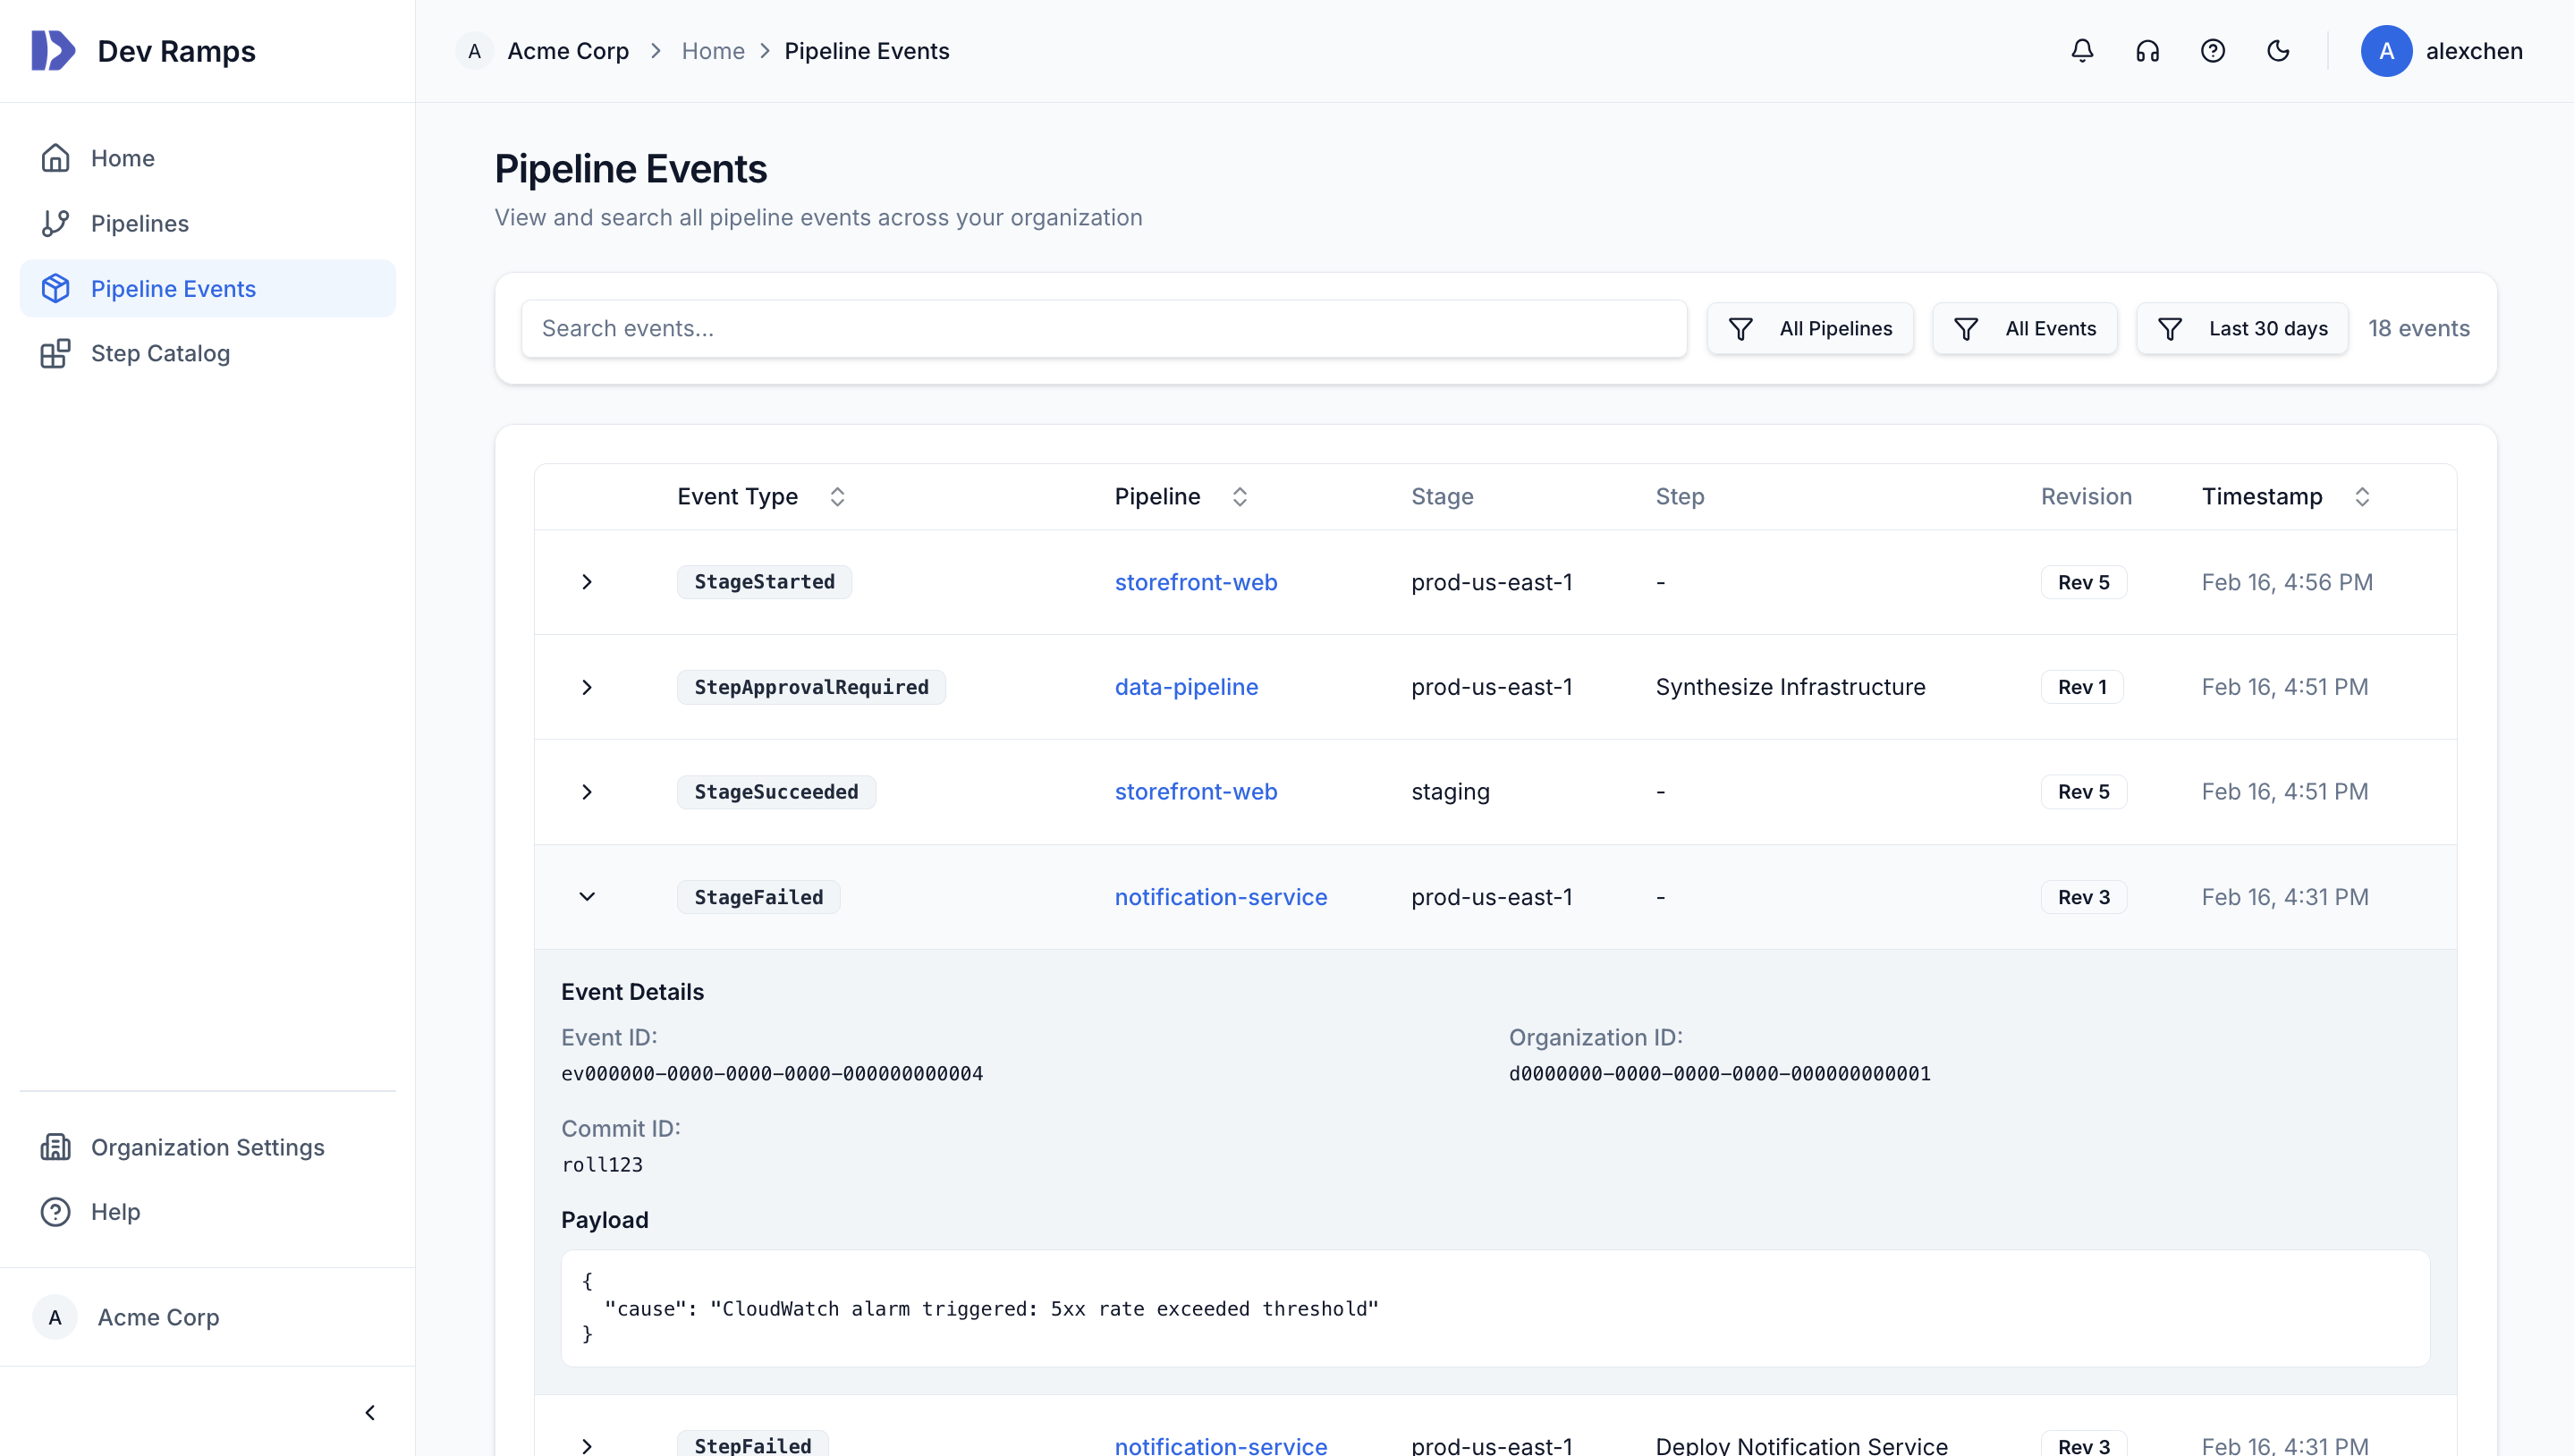Image resolution: width=2574 pixels, height=1456 pixels.
Task: Click the Acme Corp organization avatar
Action: (55, 1317)
